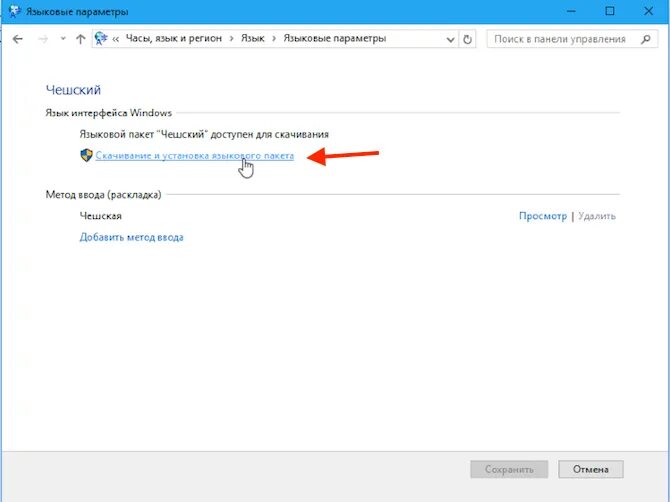Navigate to 'Язык' breadcrumb
Viewport: 670px width, 502px height.
click(253, 38)
